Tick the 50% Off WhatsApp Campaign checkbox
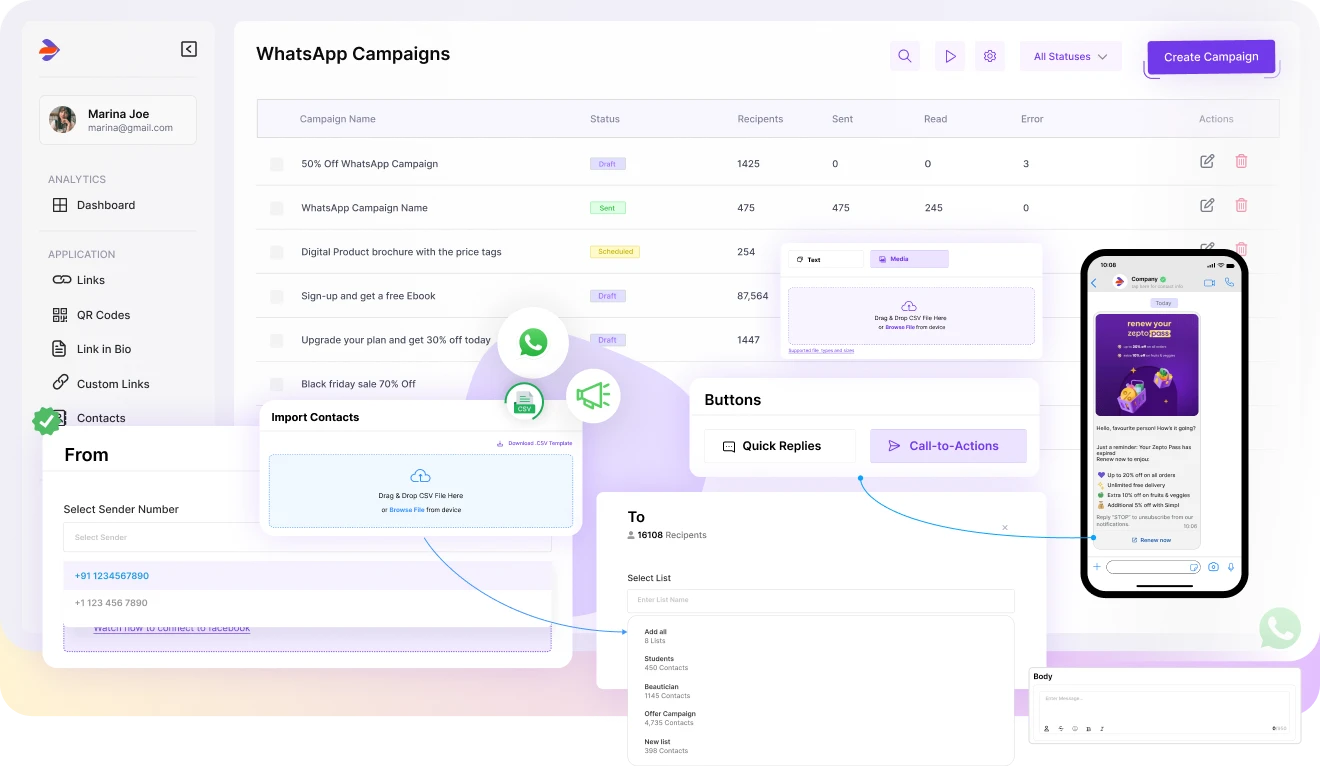 (277, 164)
